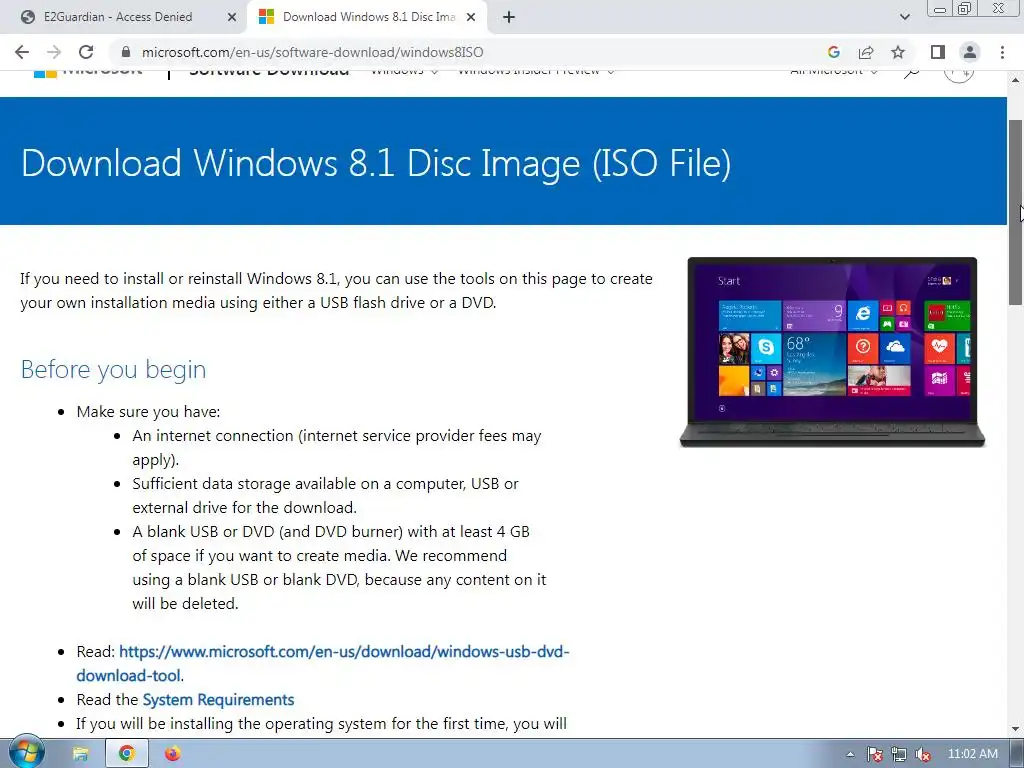Click the Software Download header link
The width and height of the screenshot is (1024, 768).
[x=269, y=71]
